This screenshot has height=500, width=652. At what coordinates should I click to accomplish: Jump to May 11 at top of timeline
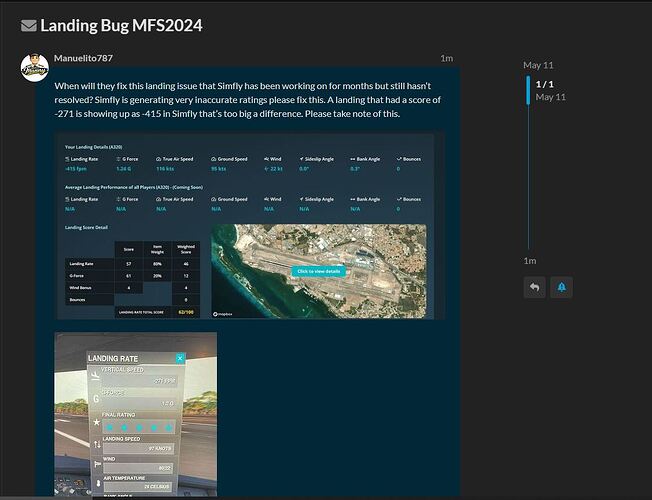click(x=538, y=65)
